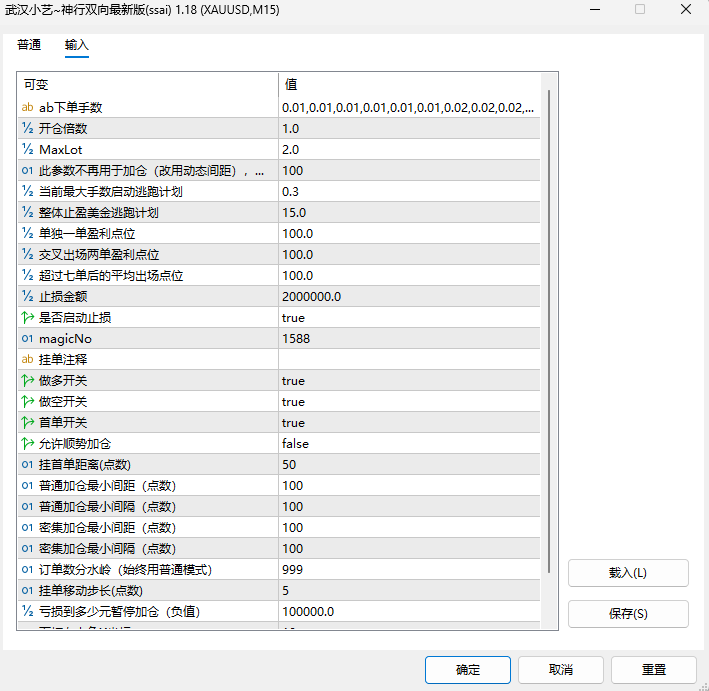
Task: Click the double icon beside 超过七单后的平均出场点位
Action: (x=28, y=275)
